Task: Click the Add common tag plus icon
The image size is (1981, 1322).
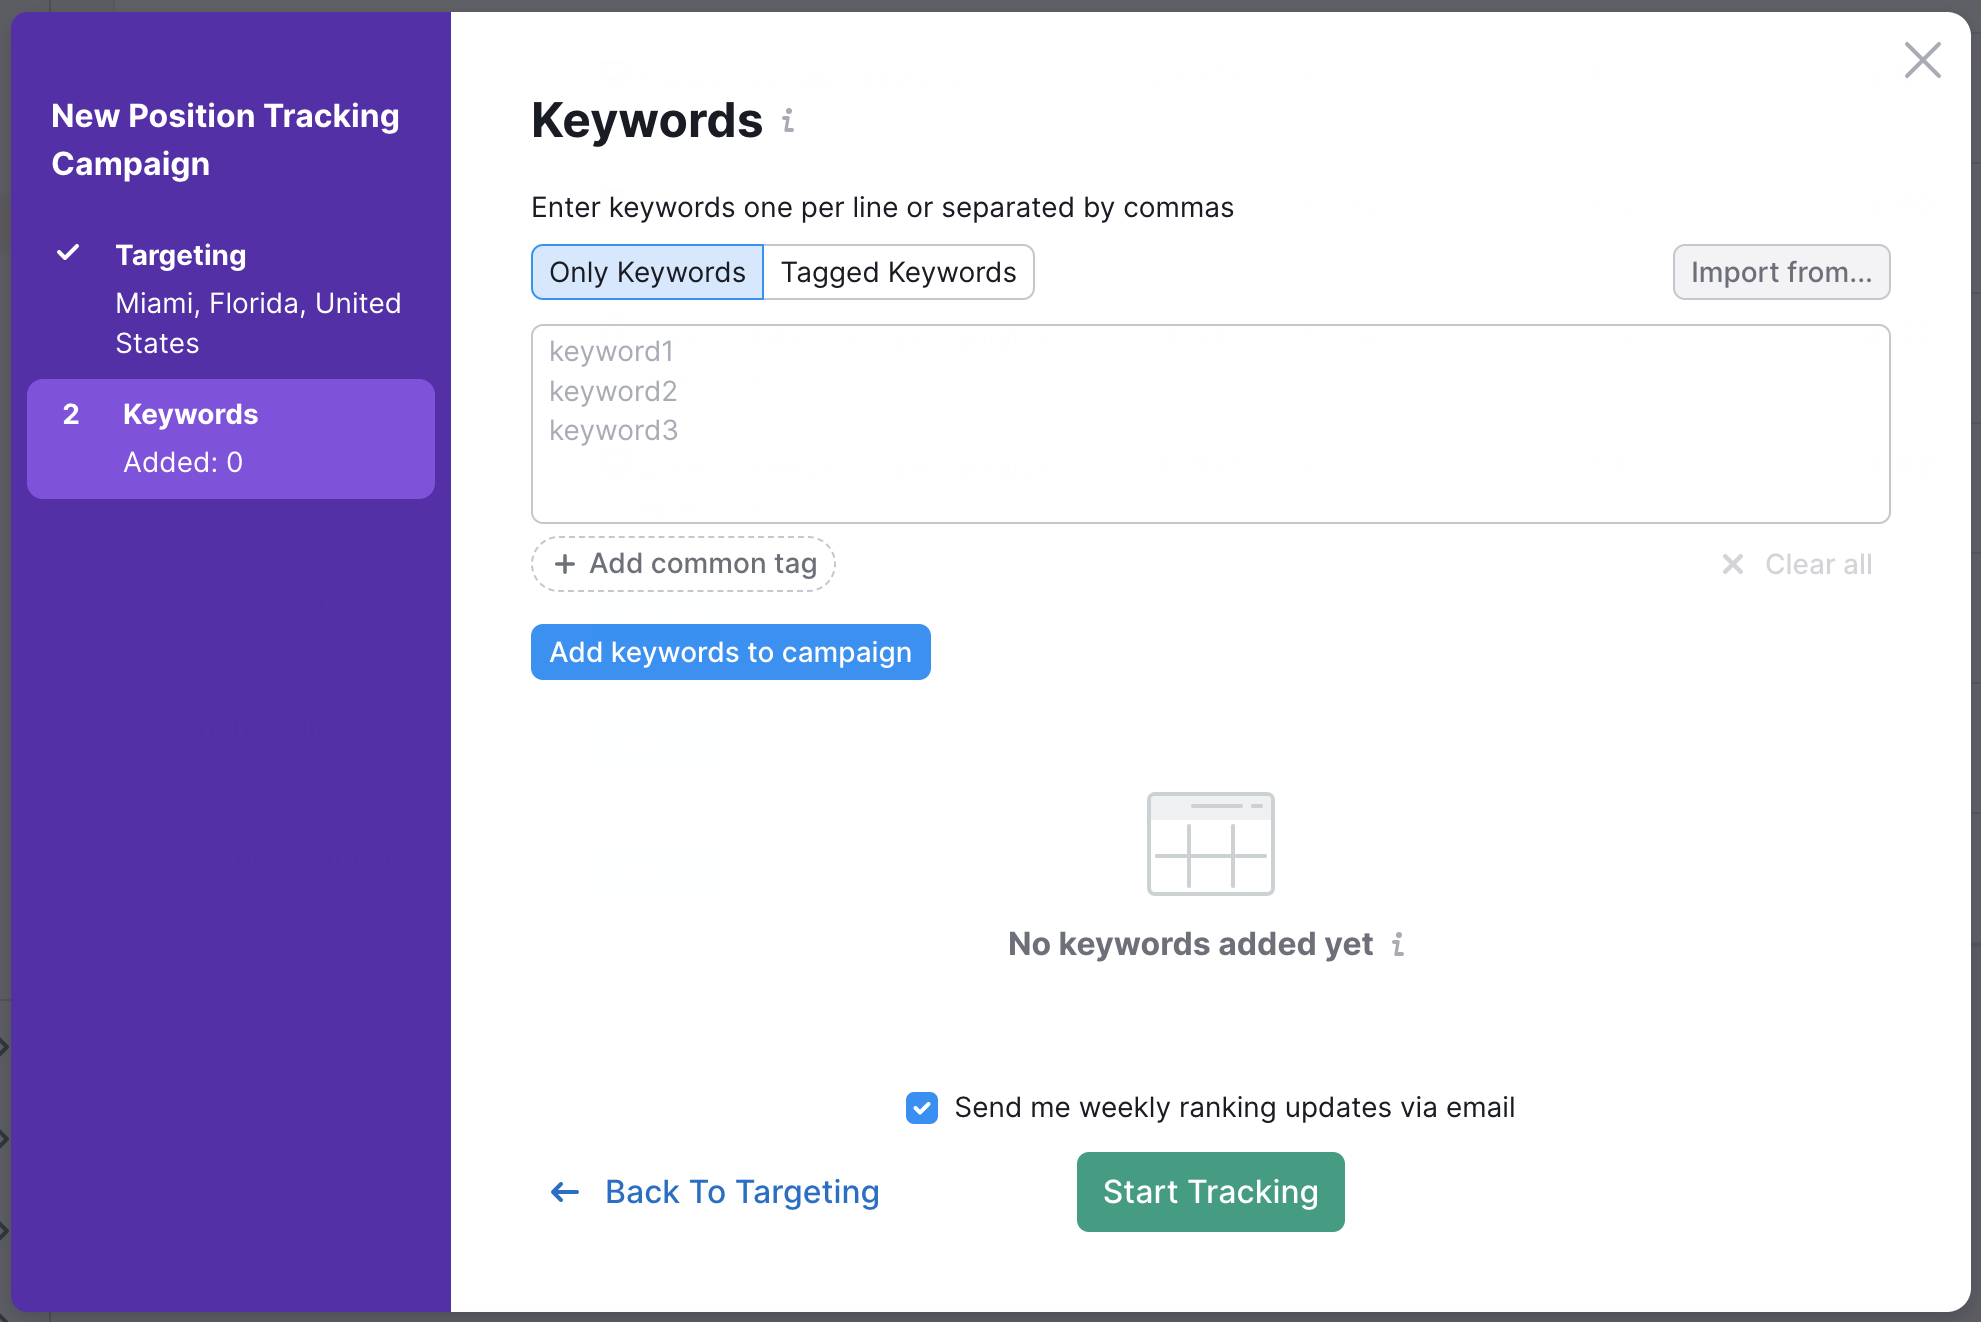Action: pyautogui.click(x=566, y=564)
